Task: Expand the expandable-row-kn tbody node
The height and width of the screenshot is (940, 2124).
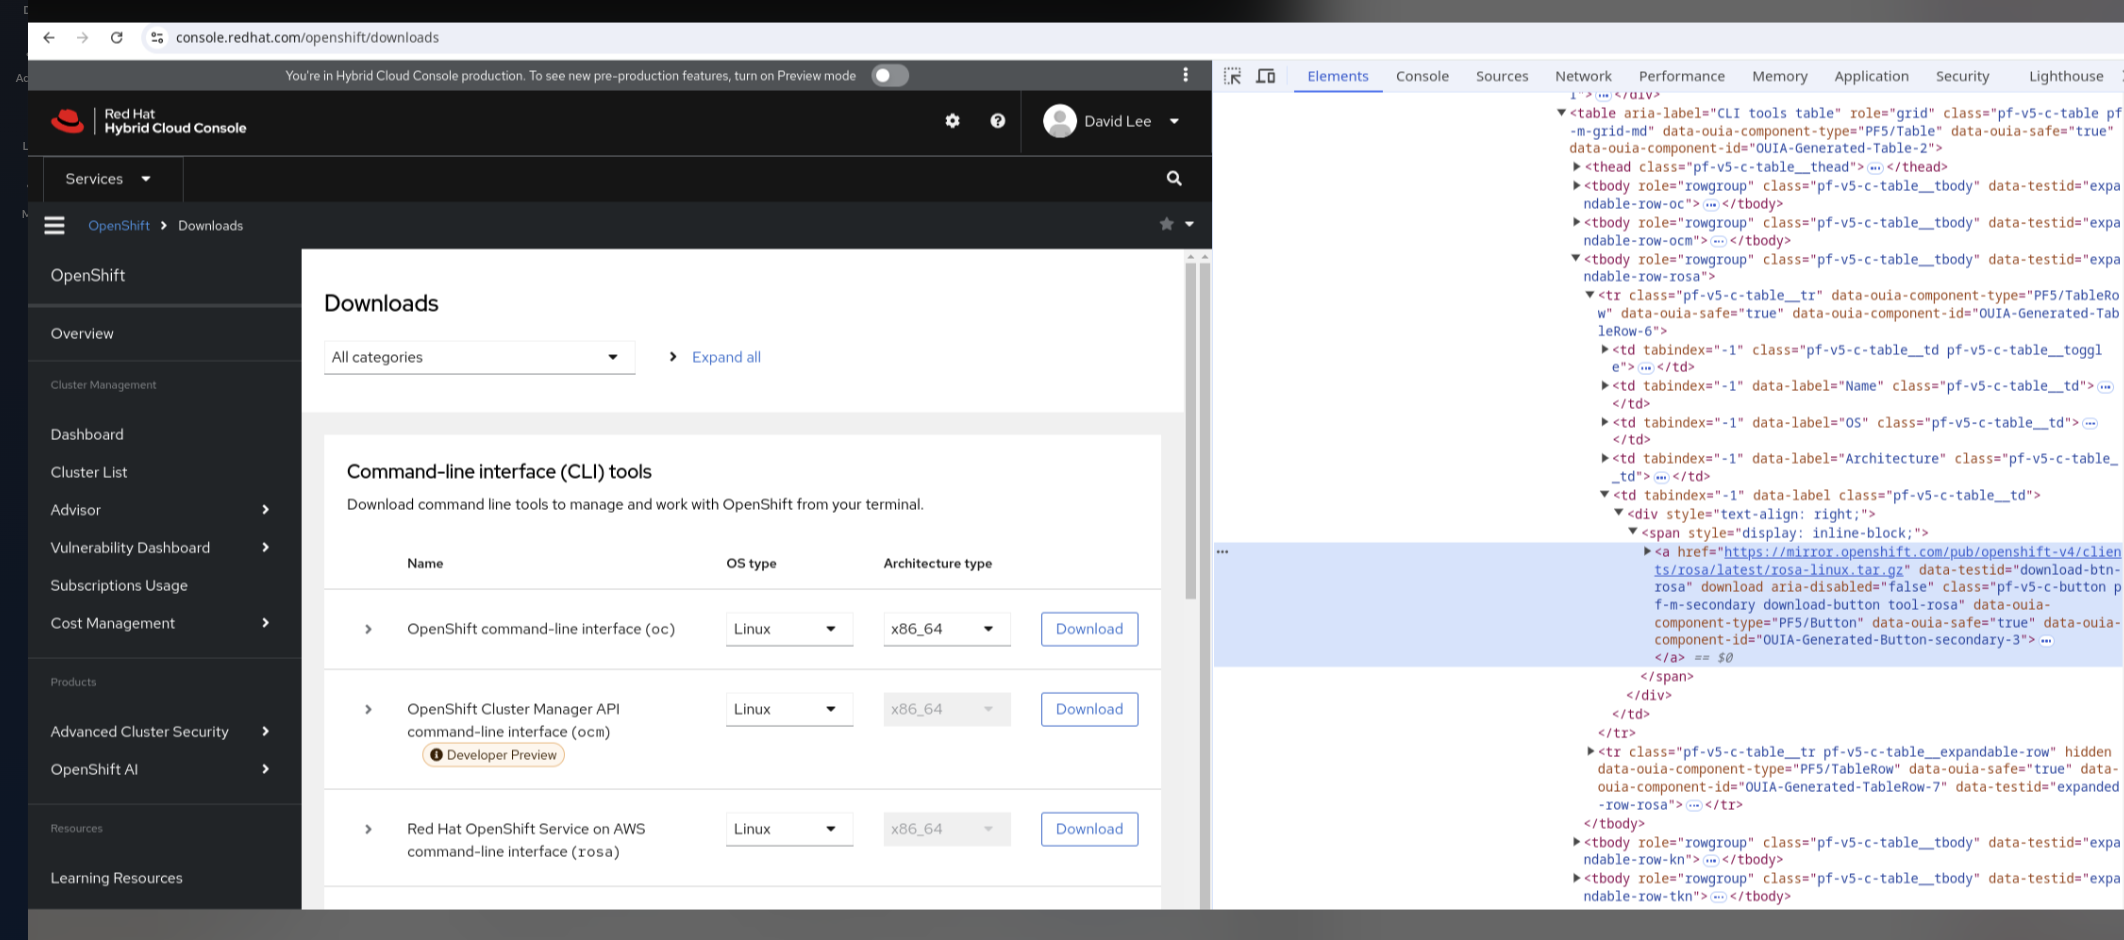Action: coord(1577,843)
